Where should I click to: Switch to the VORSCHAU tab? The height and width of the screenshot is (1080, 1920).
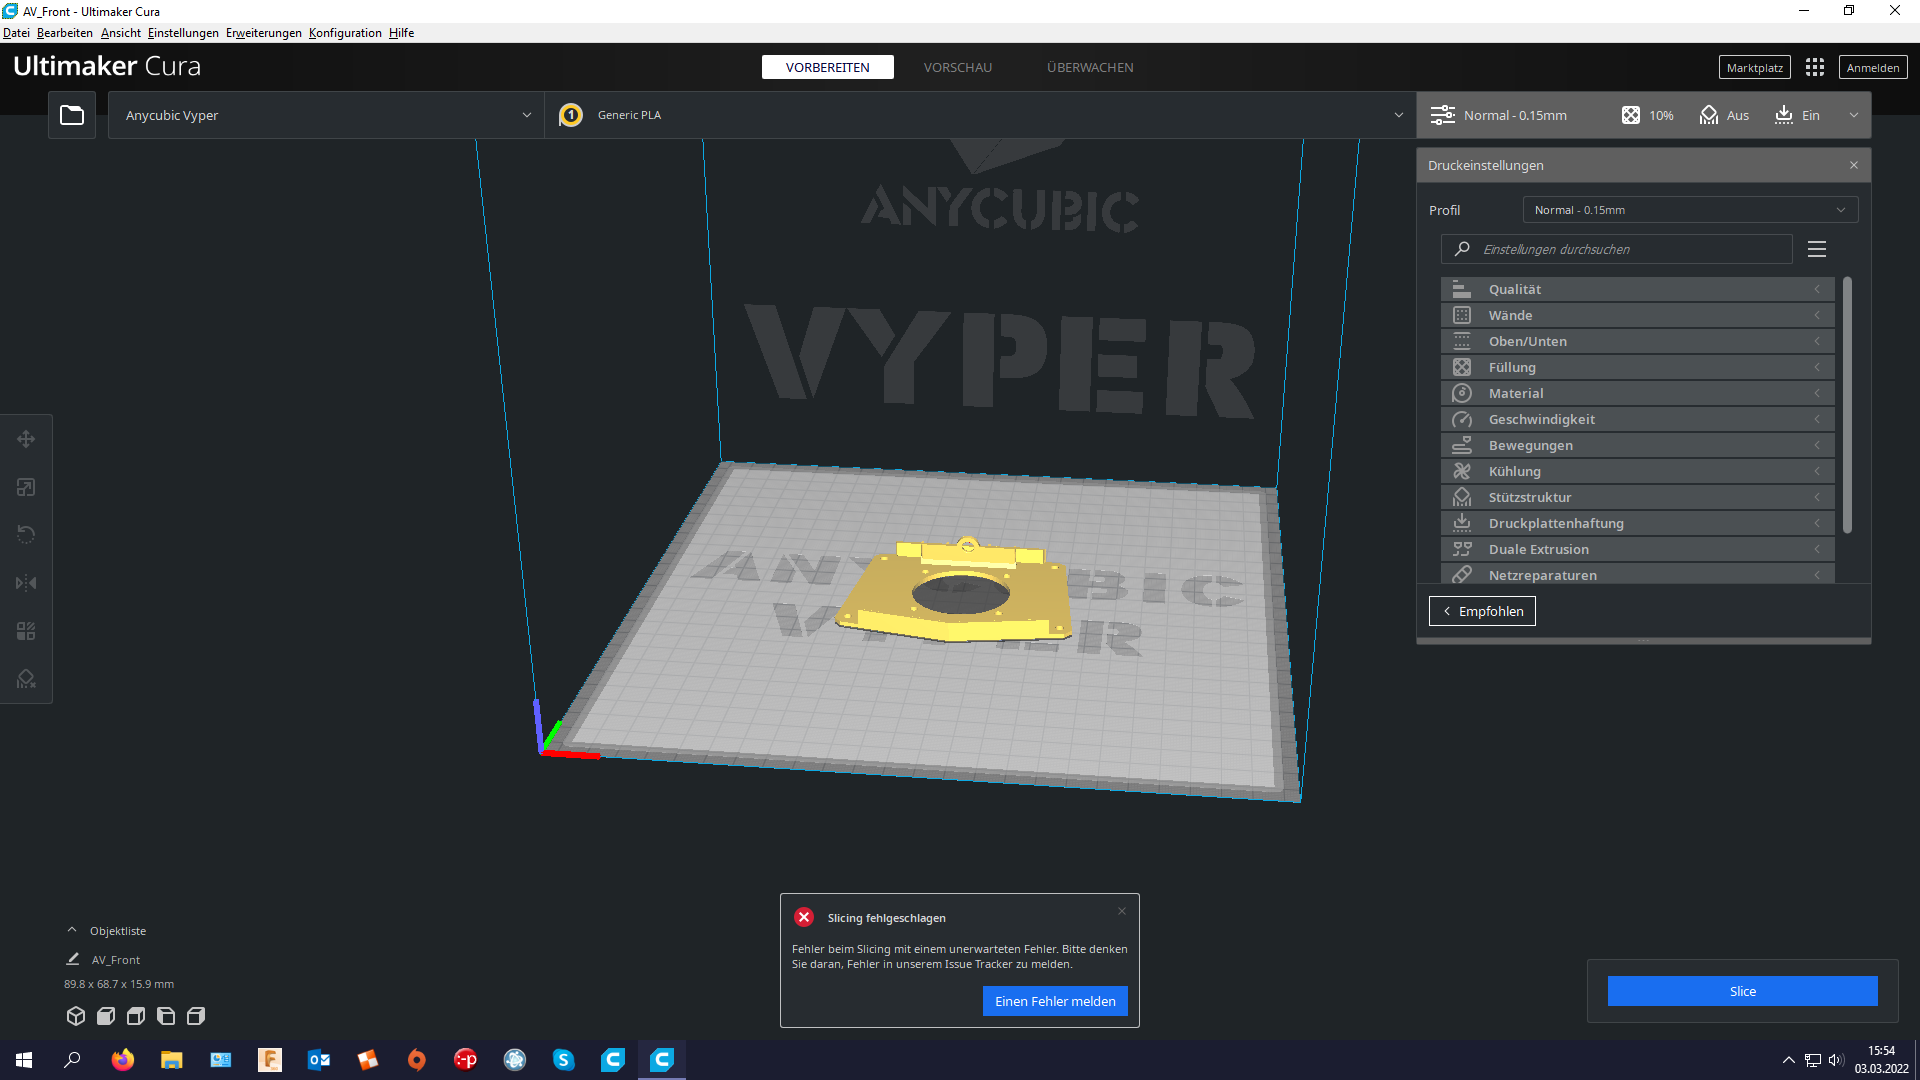coord(957,67)
